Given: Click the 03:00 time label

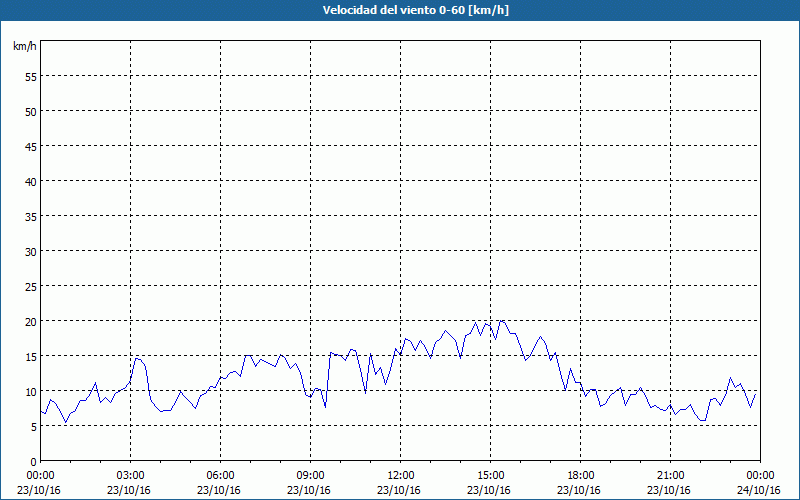Looking at the screenshot, I should coord(131,476).
